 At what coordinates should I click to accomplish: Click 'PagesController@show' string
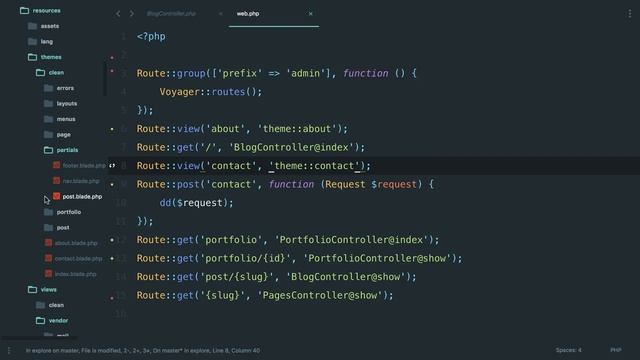[320, 296]
